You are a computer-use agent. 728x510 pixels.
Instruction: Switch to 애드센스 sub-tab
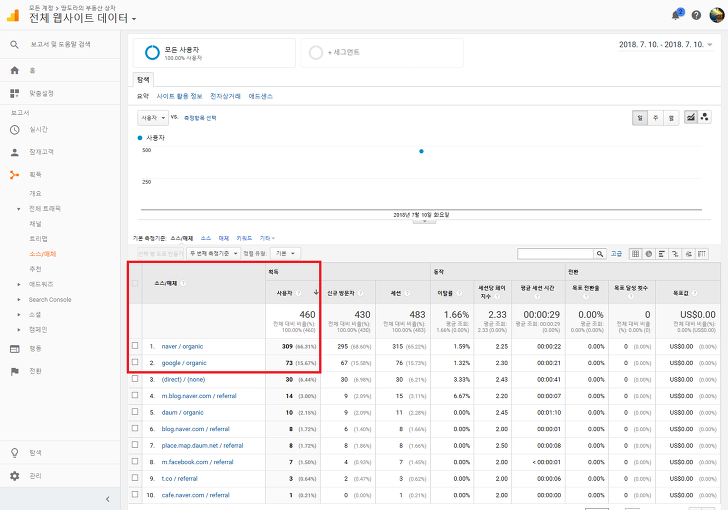(x=260, y=96)
